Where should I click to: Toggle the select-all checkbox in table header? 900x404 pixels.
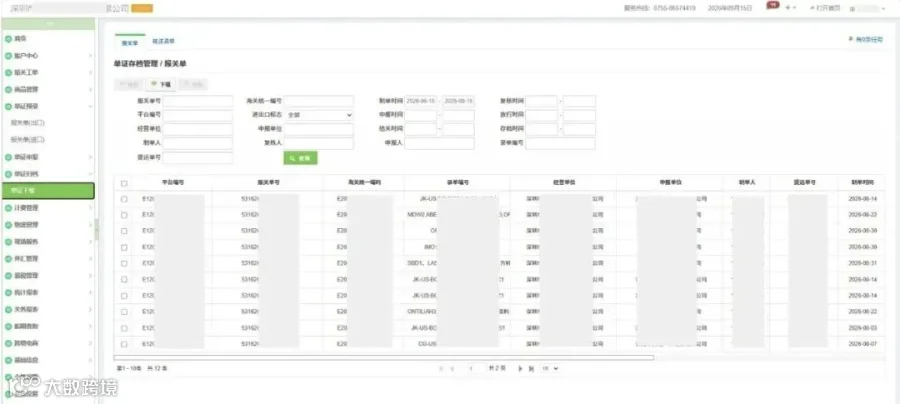[x=124, y=183]
